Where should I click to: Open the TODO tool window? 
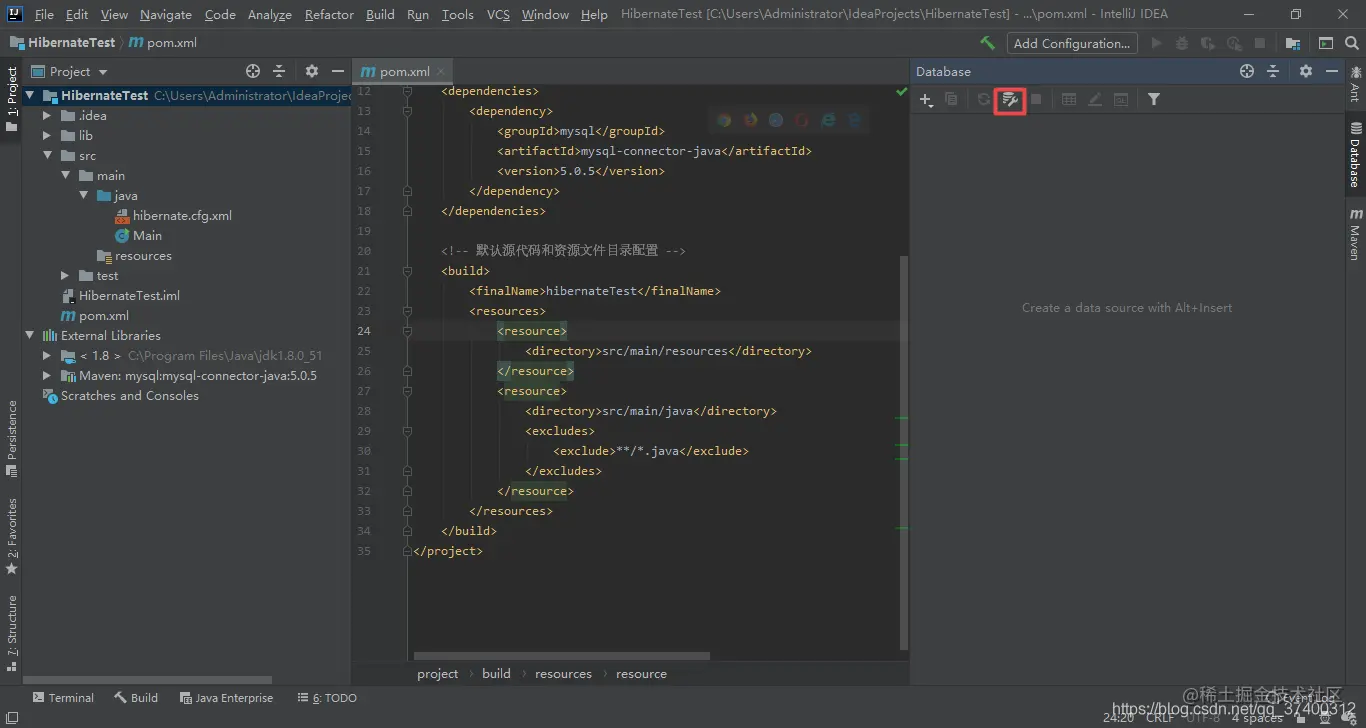[327, 698]
